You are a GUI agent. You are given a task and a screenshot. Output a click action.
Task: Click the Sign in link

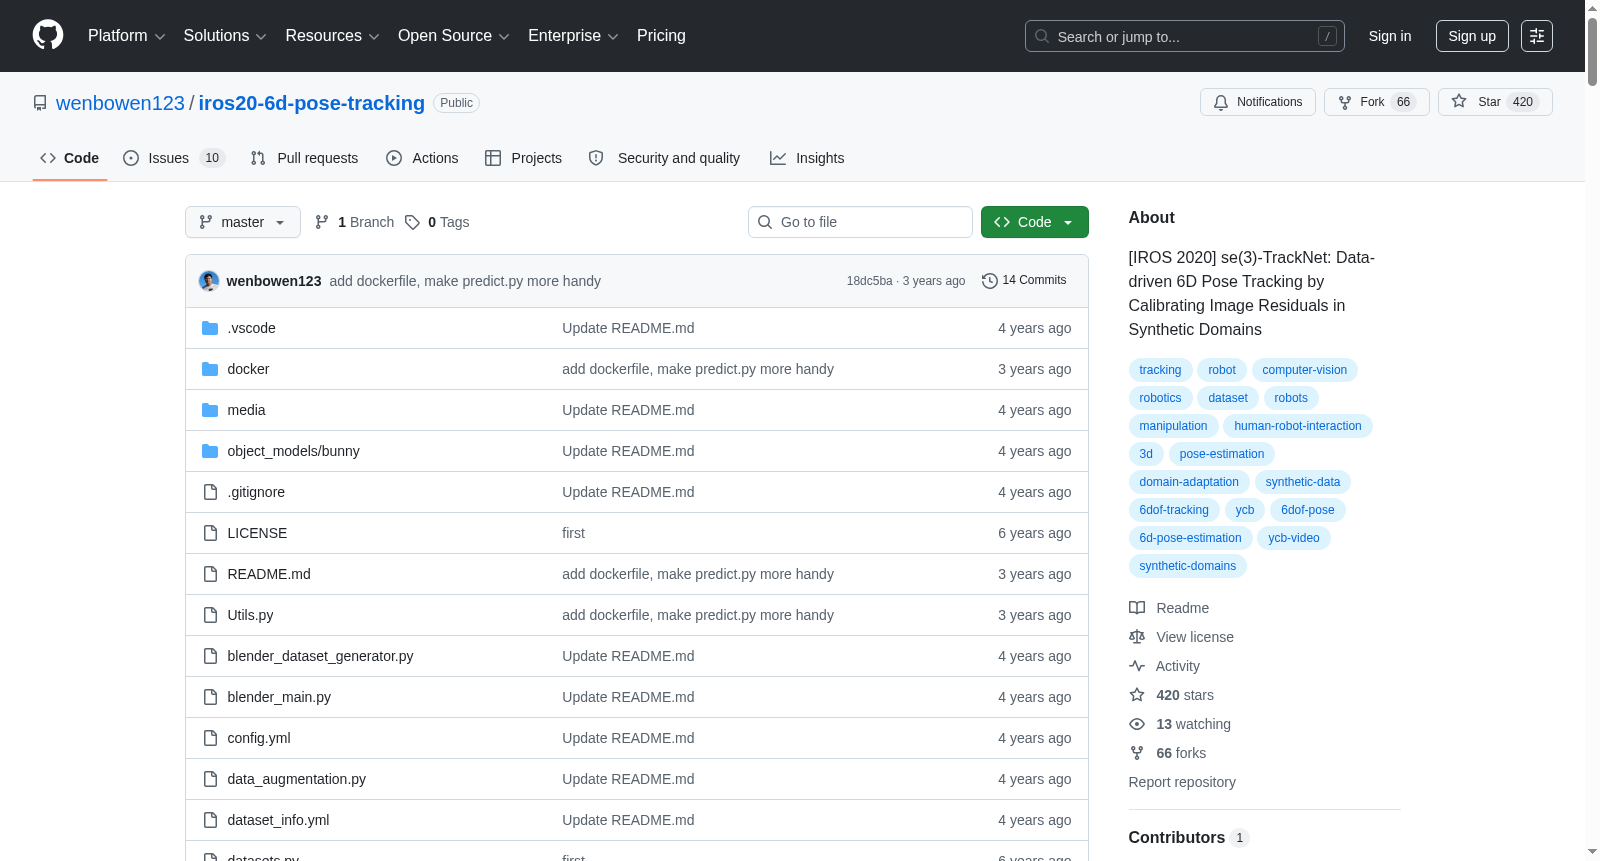coord(1390,36)
